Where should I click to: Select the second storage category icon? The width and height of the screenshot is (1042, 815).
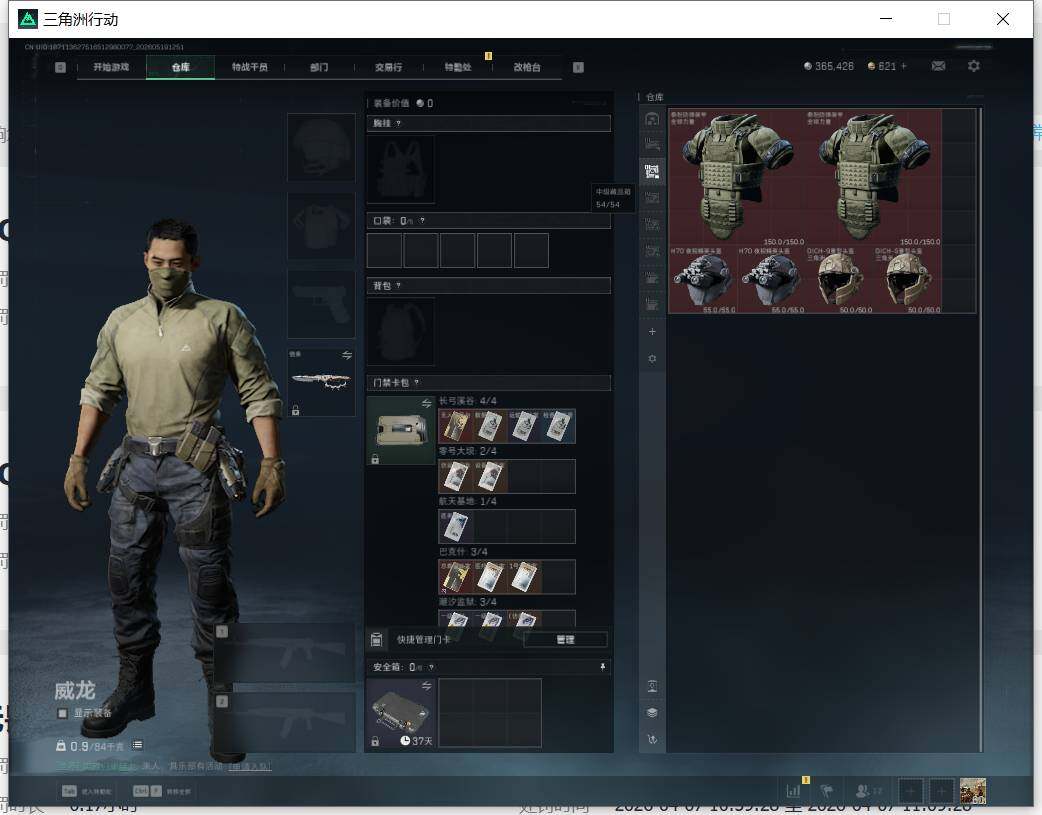click(x=652, y=145)
